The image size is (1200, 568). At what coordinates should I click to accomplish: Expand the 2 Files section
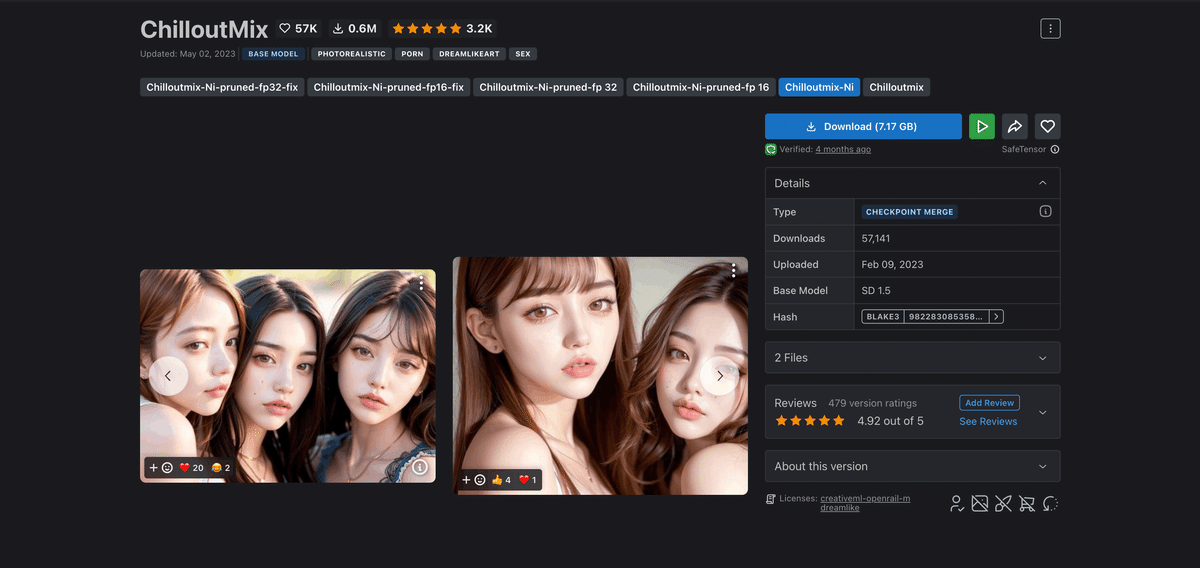(912, 358)
